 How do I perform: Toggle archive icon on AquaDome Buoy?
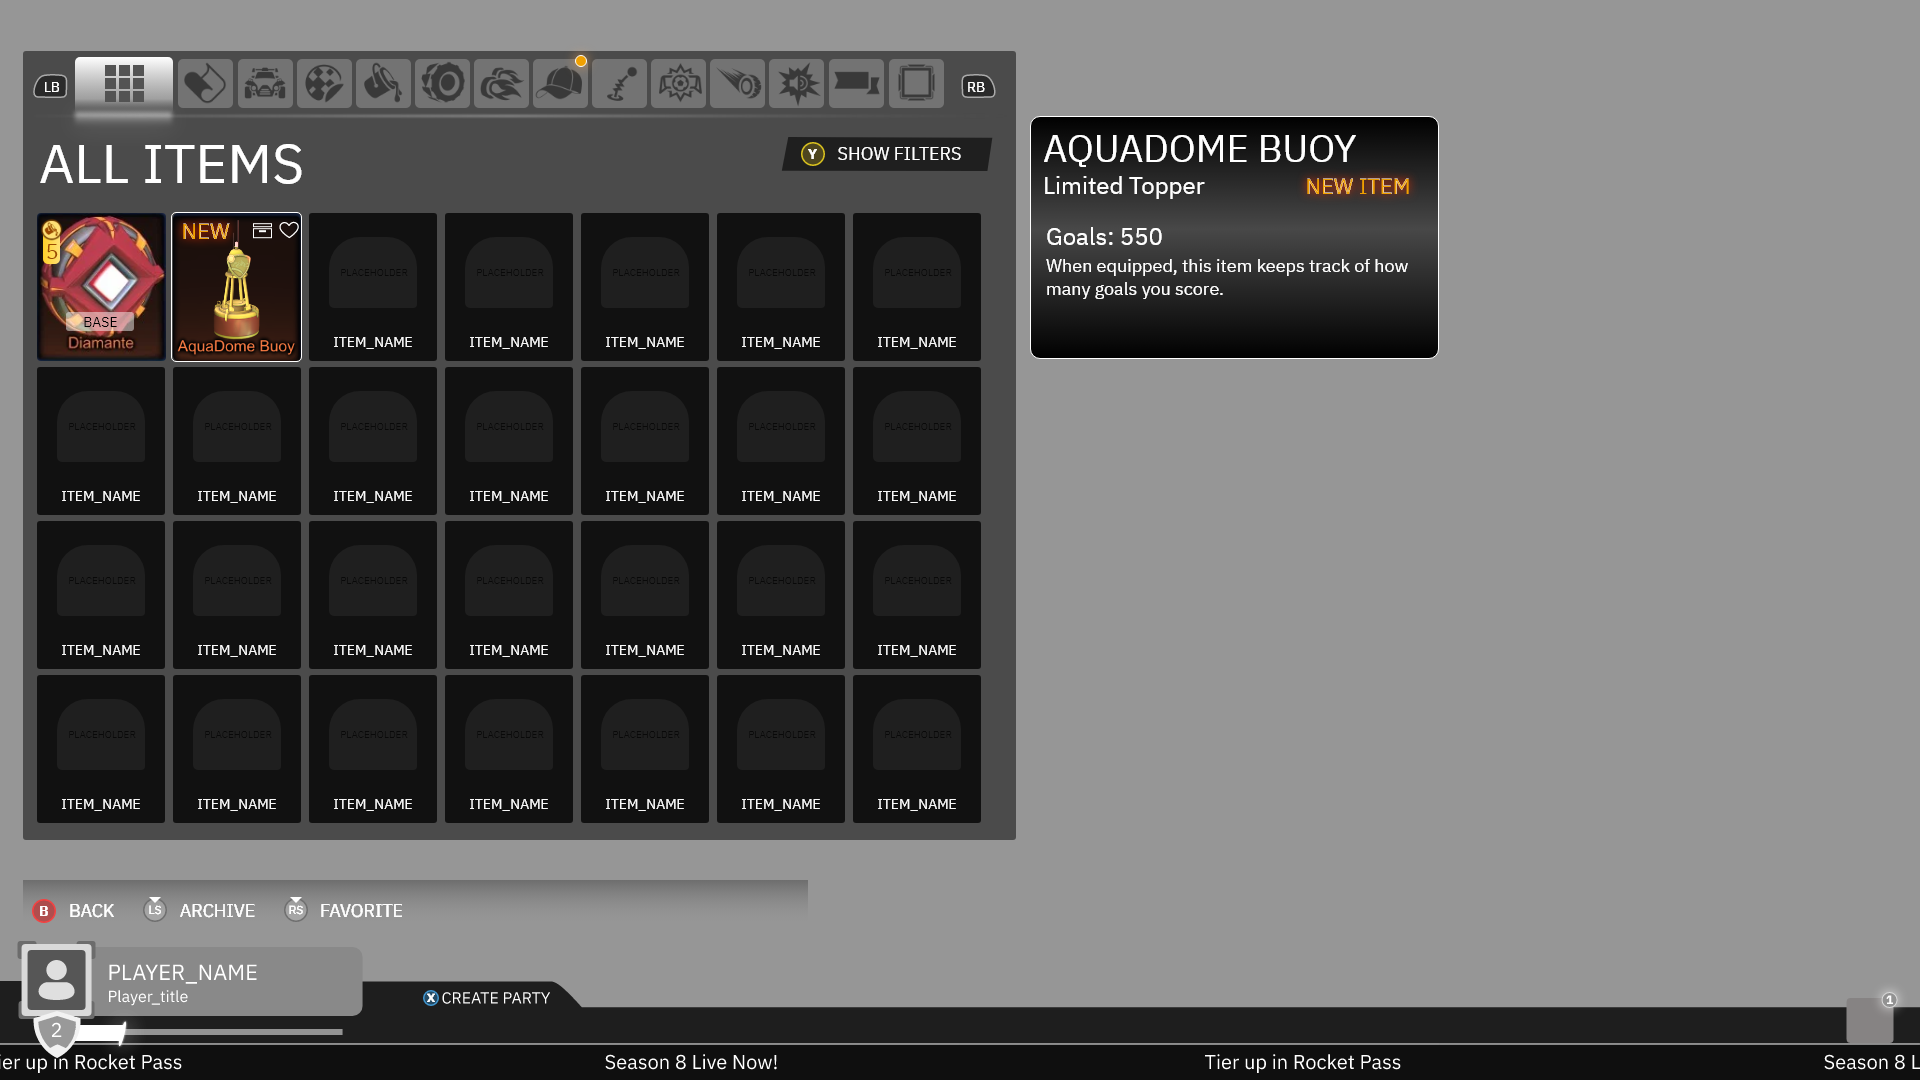point(262,231)
